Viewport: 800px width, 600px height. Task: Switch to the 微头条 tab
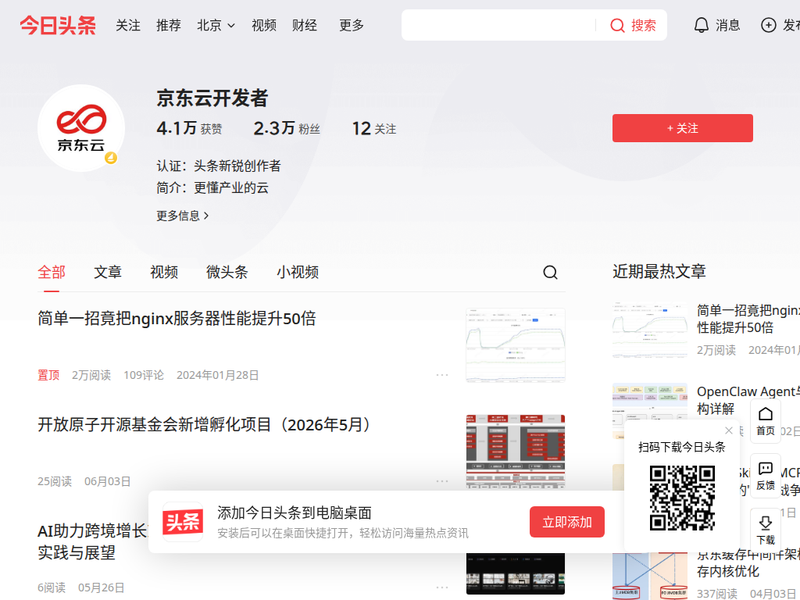coord(227,272)
